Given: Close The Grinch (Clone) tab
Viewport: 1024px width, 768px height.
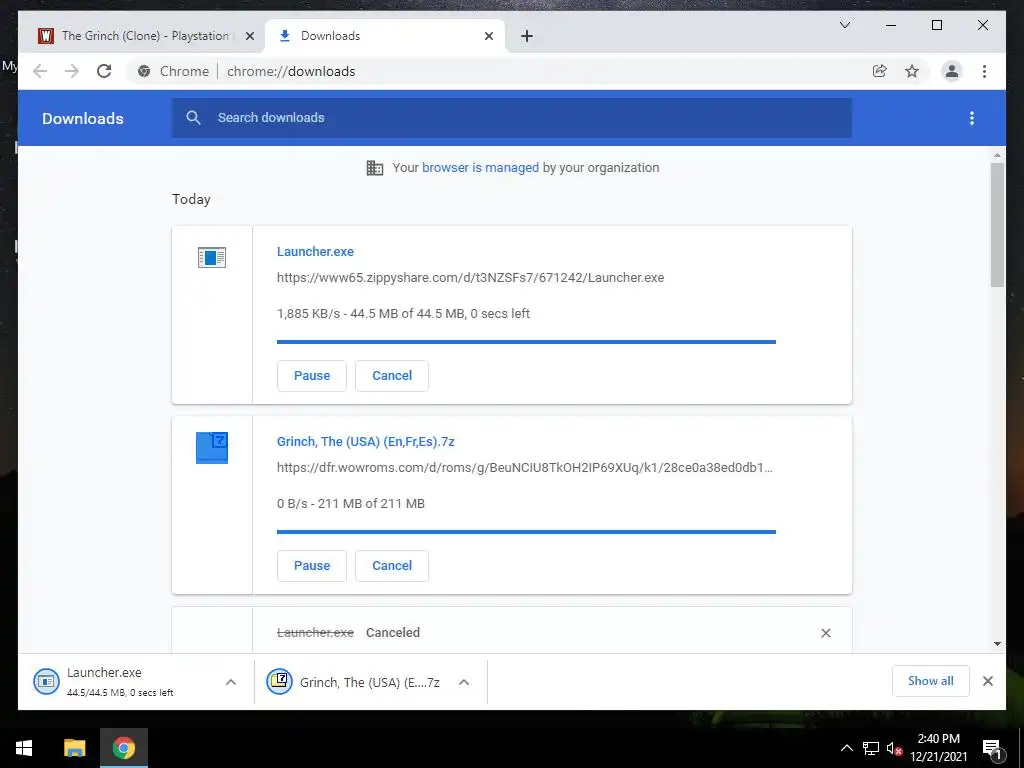Looking at the screenshot, I should coord(249,36).
